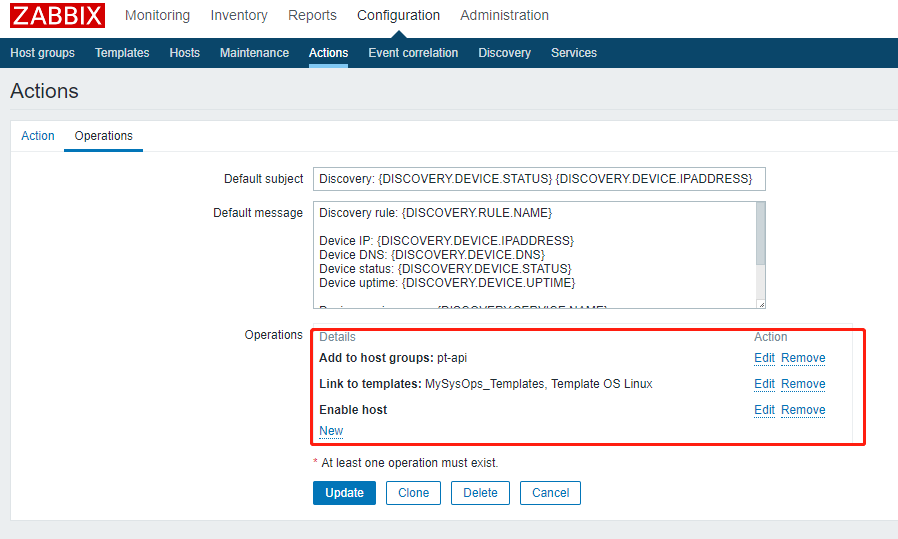Click the 'Action' column header
The width and height of the screenshot is (898, 539).
[x=770, y=337]
